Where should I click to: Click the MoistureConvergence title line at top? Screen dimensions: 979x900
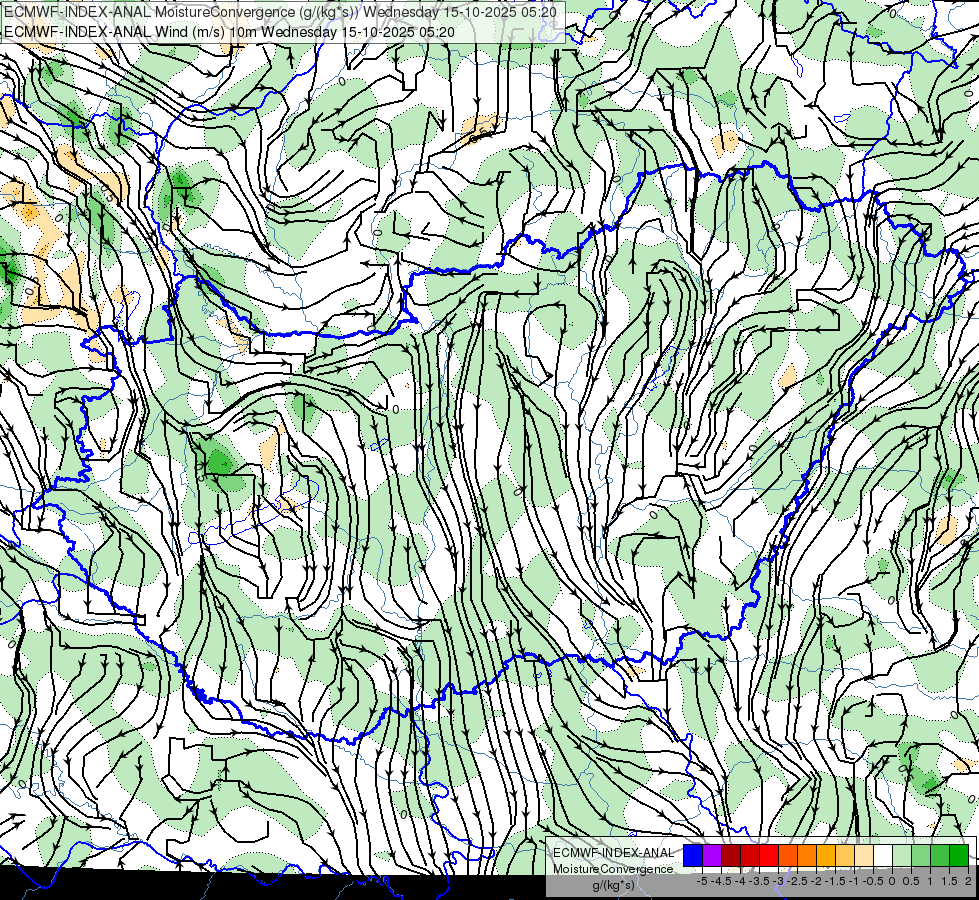coord(280,12)
